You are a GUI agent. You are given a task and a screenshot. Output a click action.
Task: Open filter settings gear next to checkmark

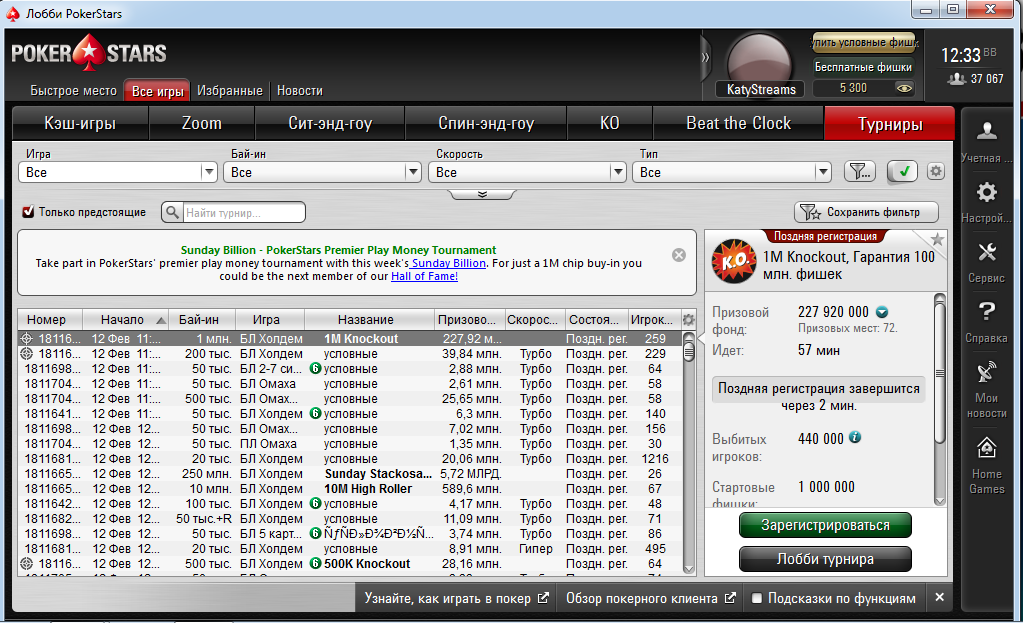(936, 172)
